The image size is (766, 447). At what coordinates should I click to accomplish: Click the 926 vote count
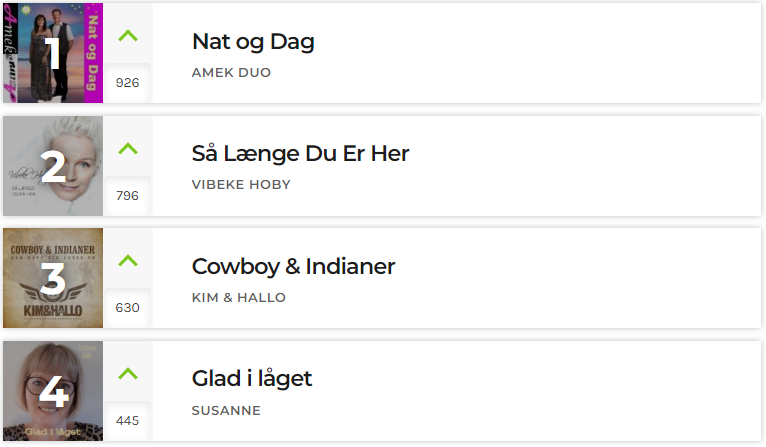tap(128, 83)
